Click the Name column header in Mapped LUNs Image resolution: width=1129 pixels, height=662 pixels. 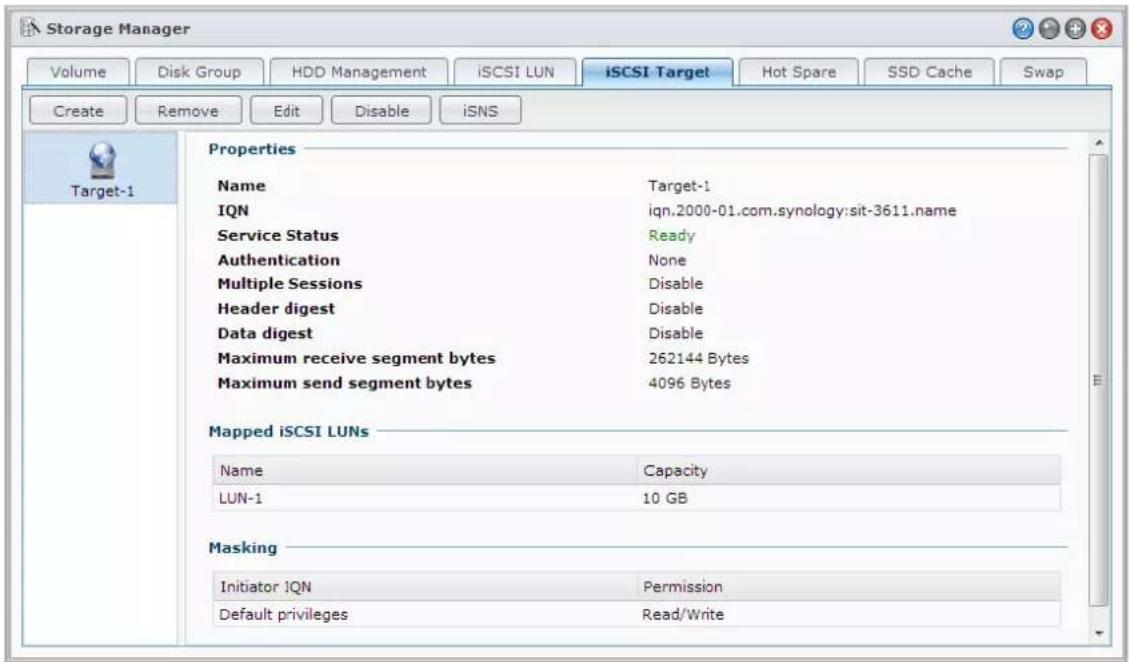click(425, 470)
